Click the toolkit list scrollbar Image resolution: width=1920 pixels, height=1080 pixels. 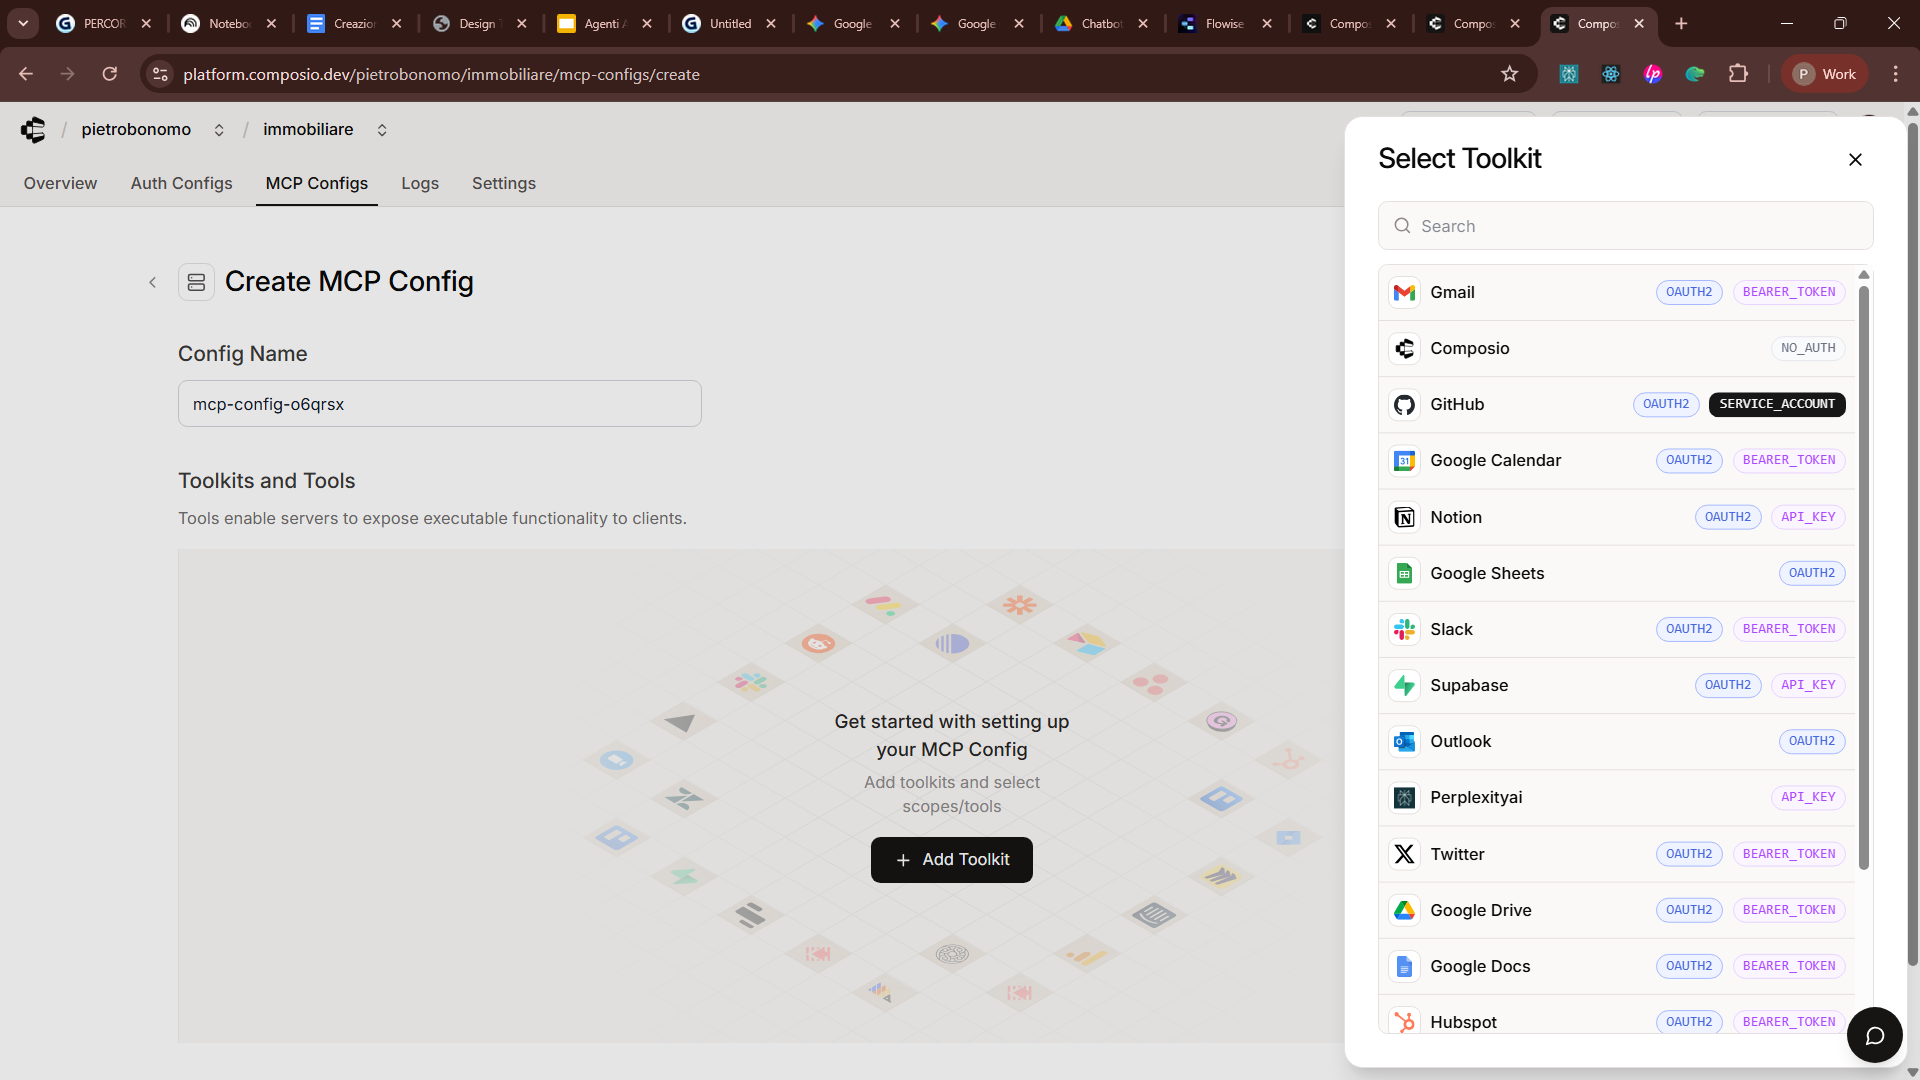pyautogui.click(x=1863, y=580)
